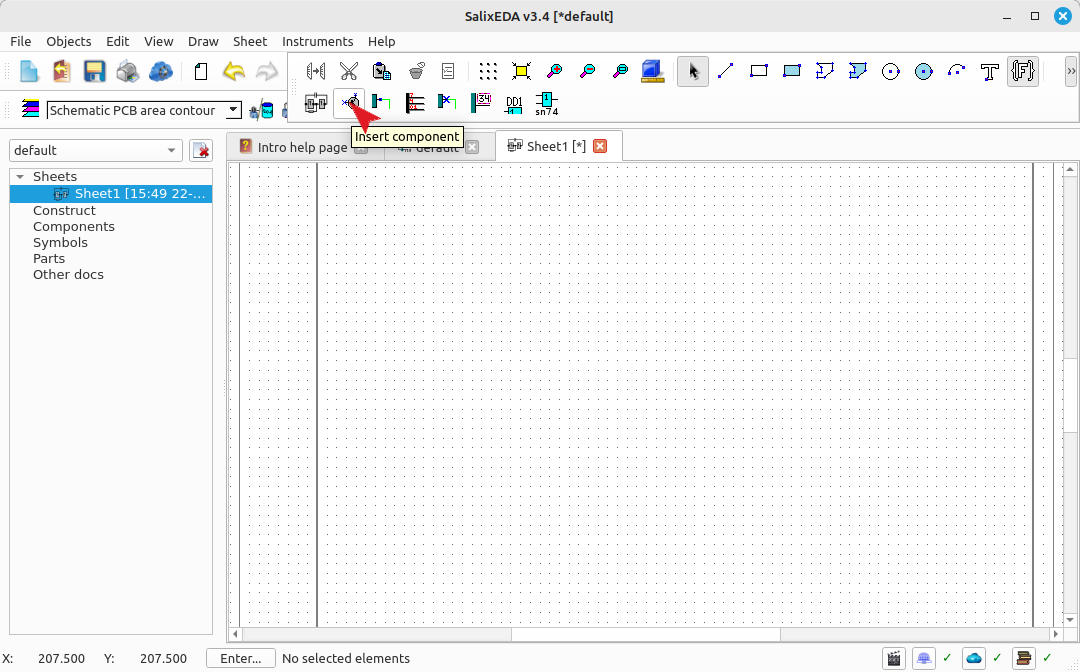Click the stacked books status bar button
This screenshot has height=672, width=1080.
(x=1024, y=658)
